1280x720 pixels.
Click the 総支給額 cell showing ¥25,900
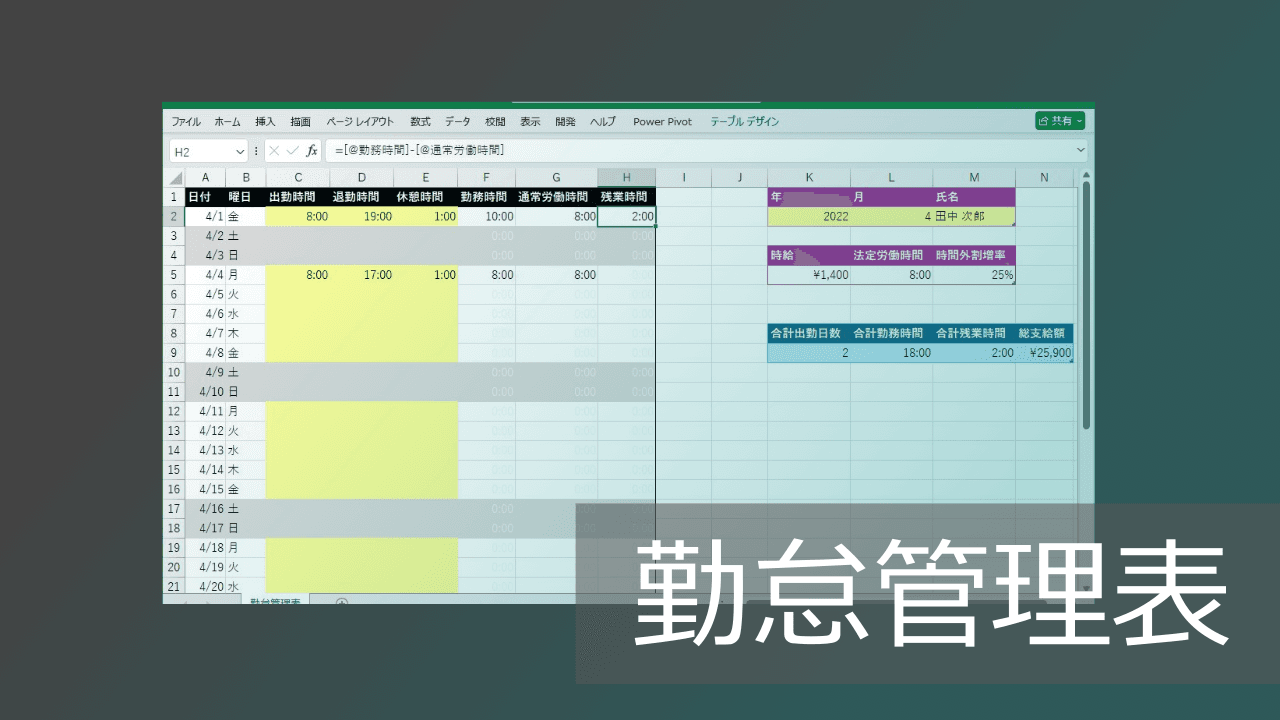click(1044, 353)
